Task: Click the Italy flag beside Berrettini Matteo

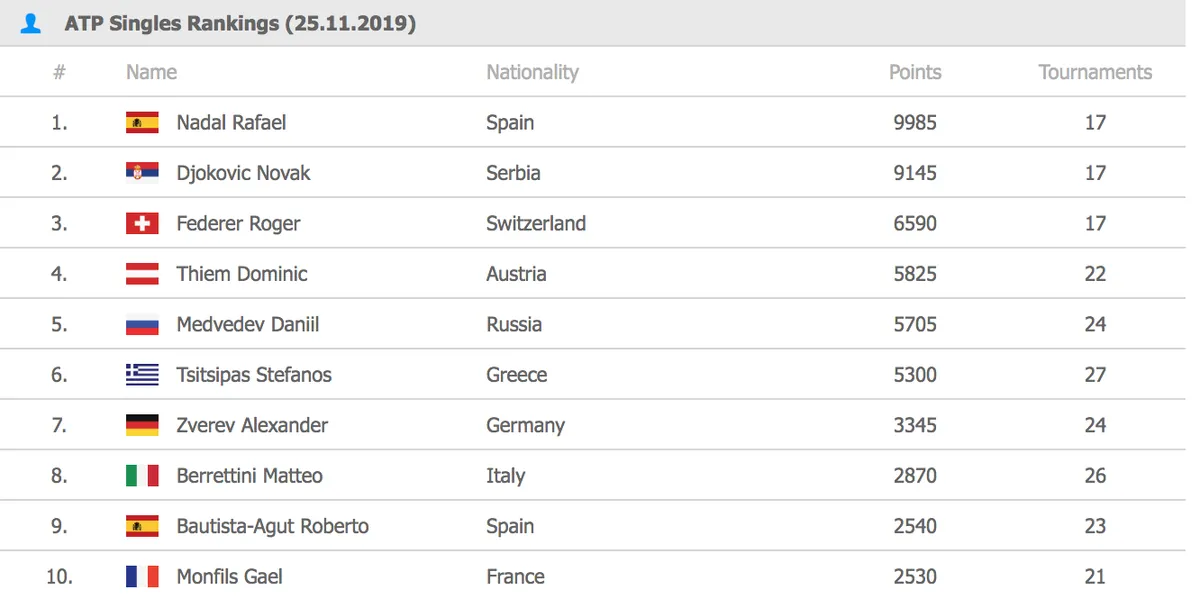Action: click(142, 476)
